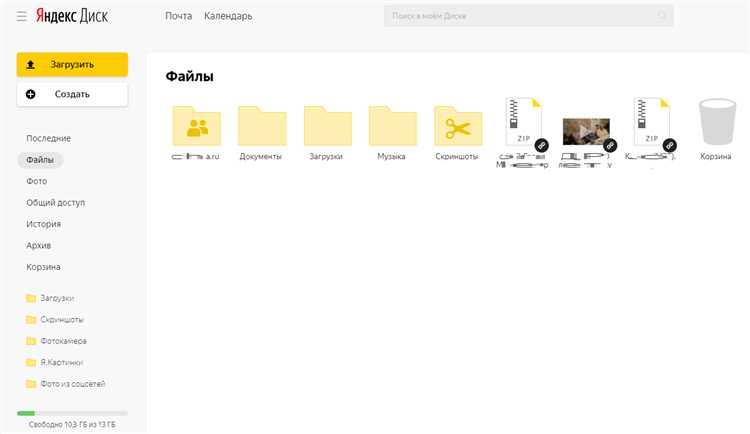The height and width of the screenshot is (434, 750).
Task: Click the yellow Загрузить upload button
Action: [x=72, y=64]
